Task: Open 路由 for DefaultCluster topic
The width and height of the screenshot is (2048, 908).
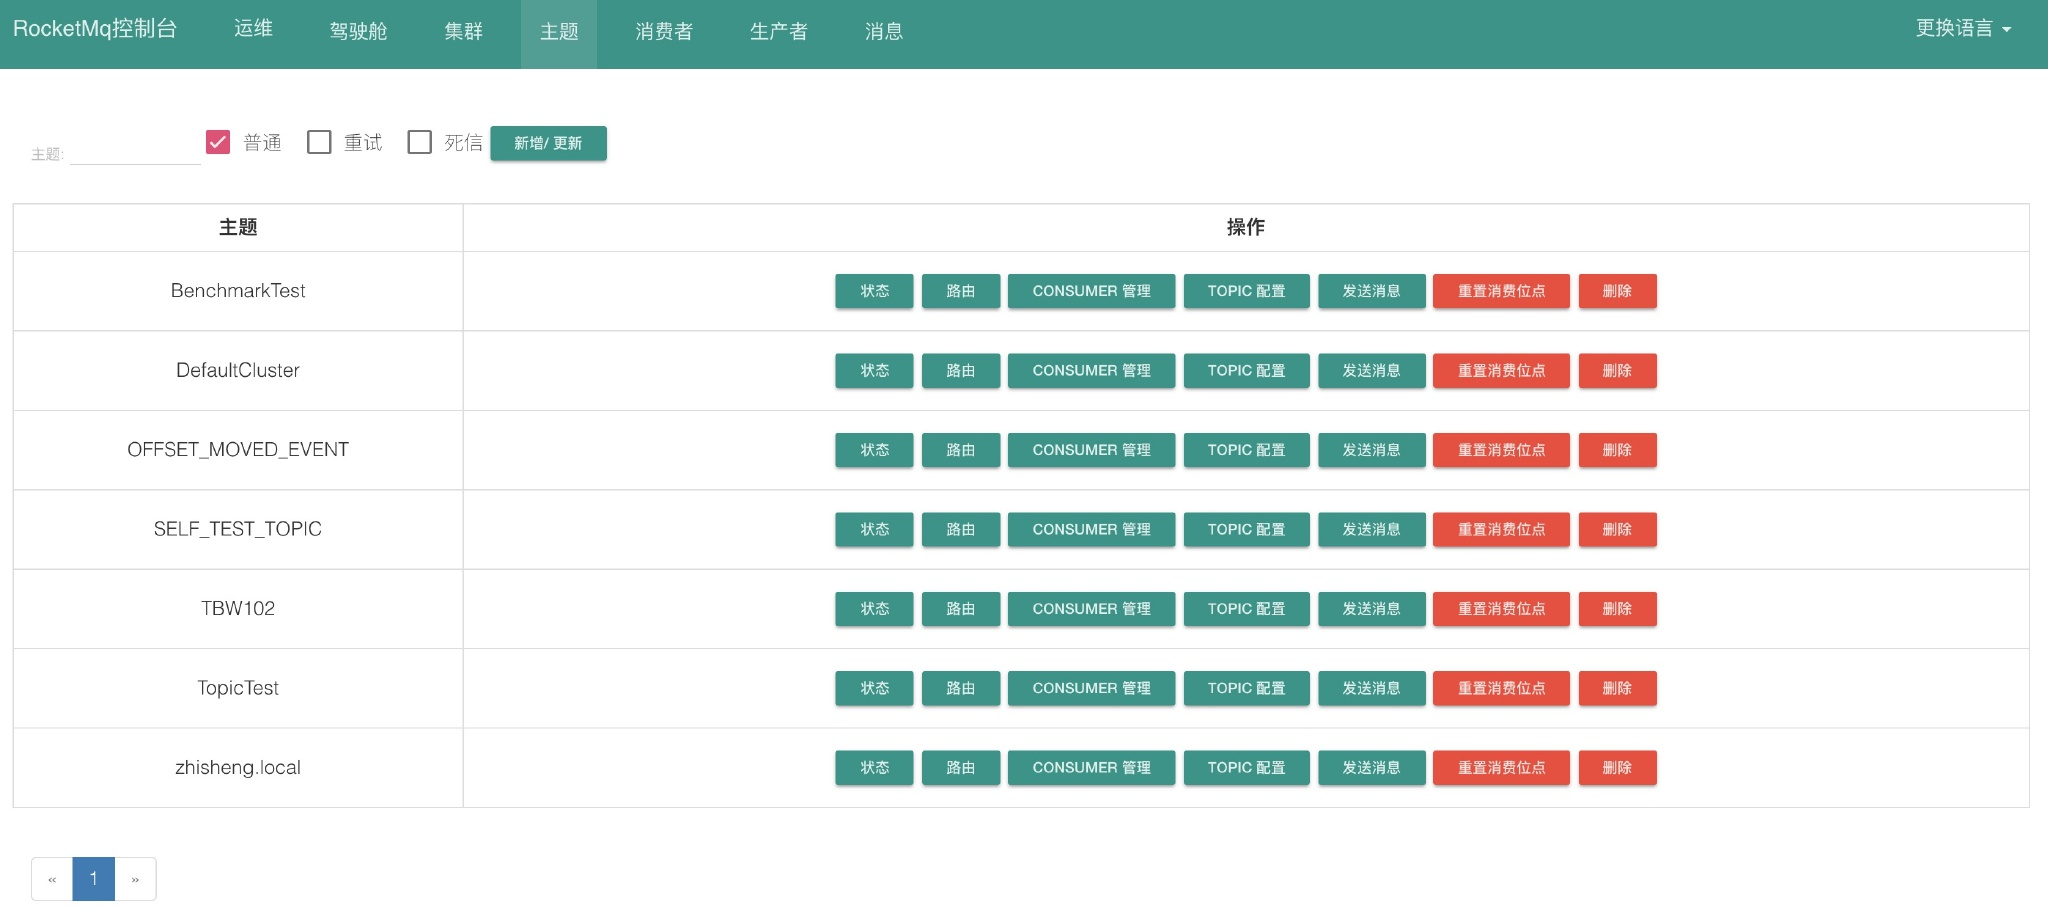Action: (x=961, y=371)
